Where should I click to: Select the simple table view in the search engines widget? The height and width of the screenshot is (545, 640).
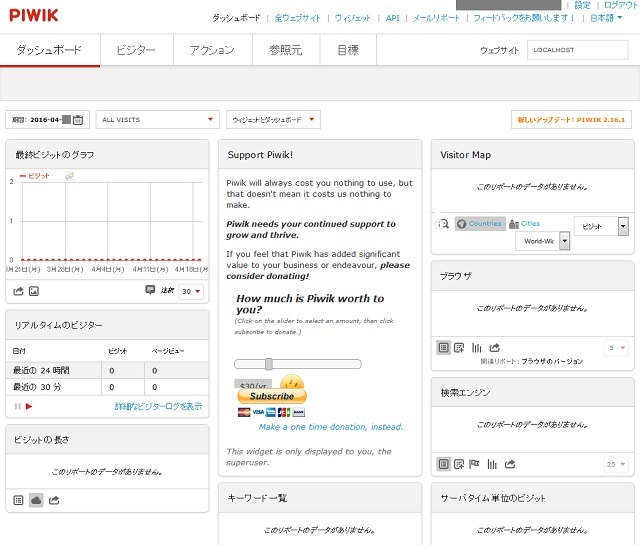[444, 464]
